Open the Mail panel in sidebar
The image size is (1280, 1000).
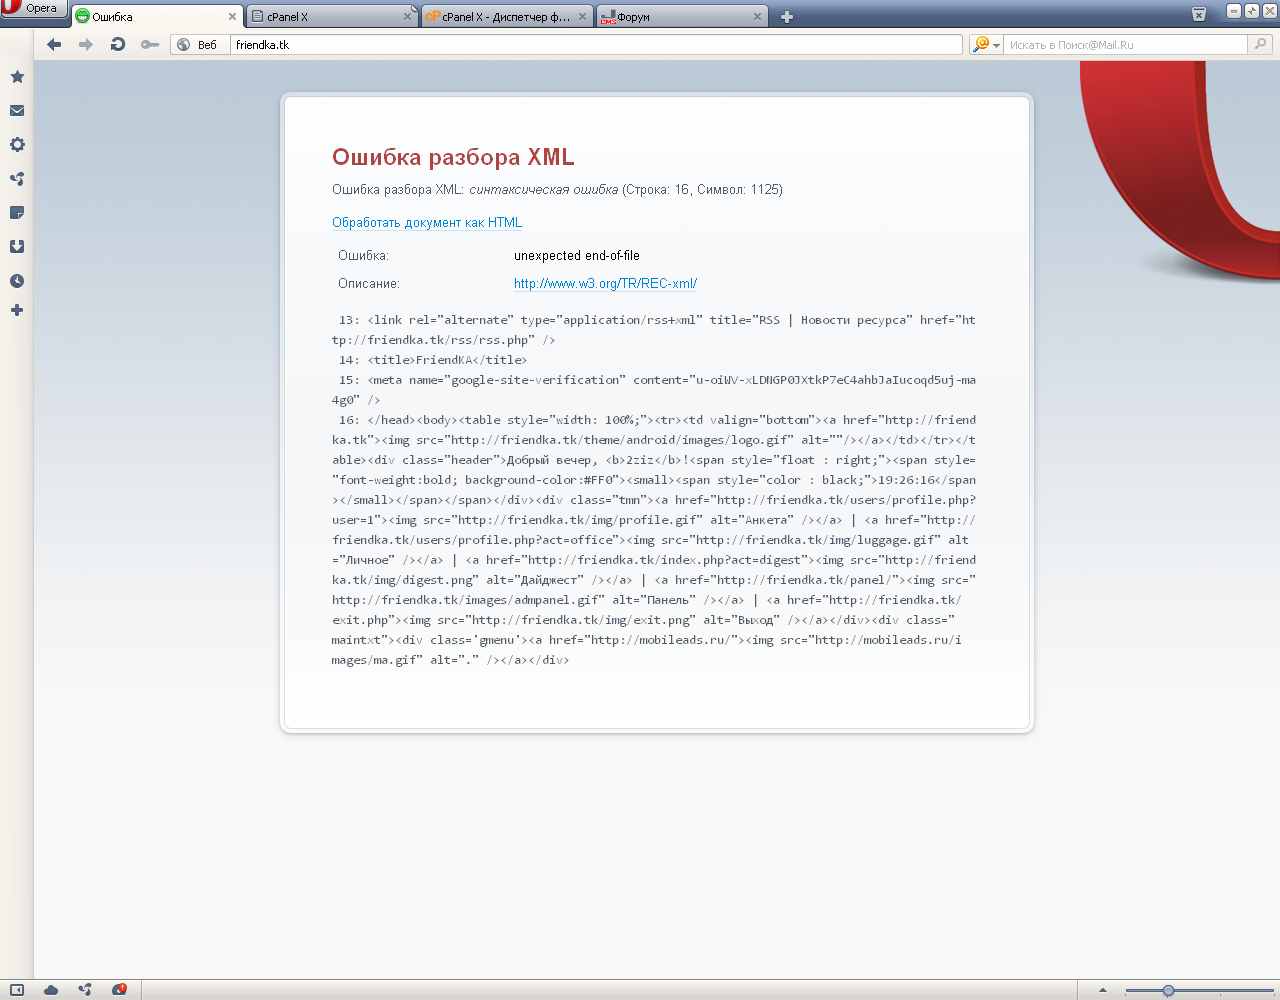[17, 111]
